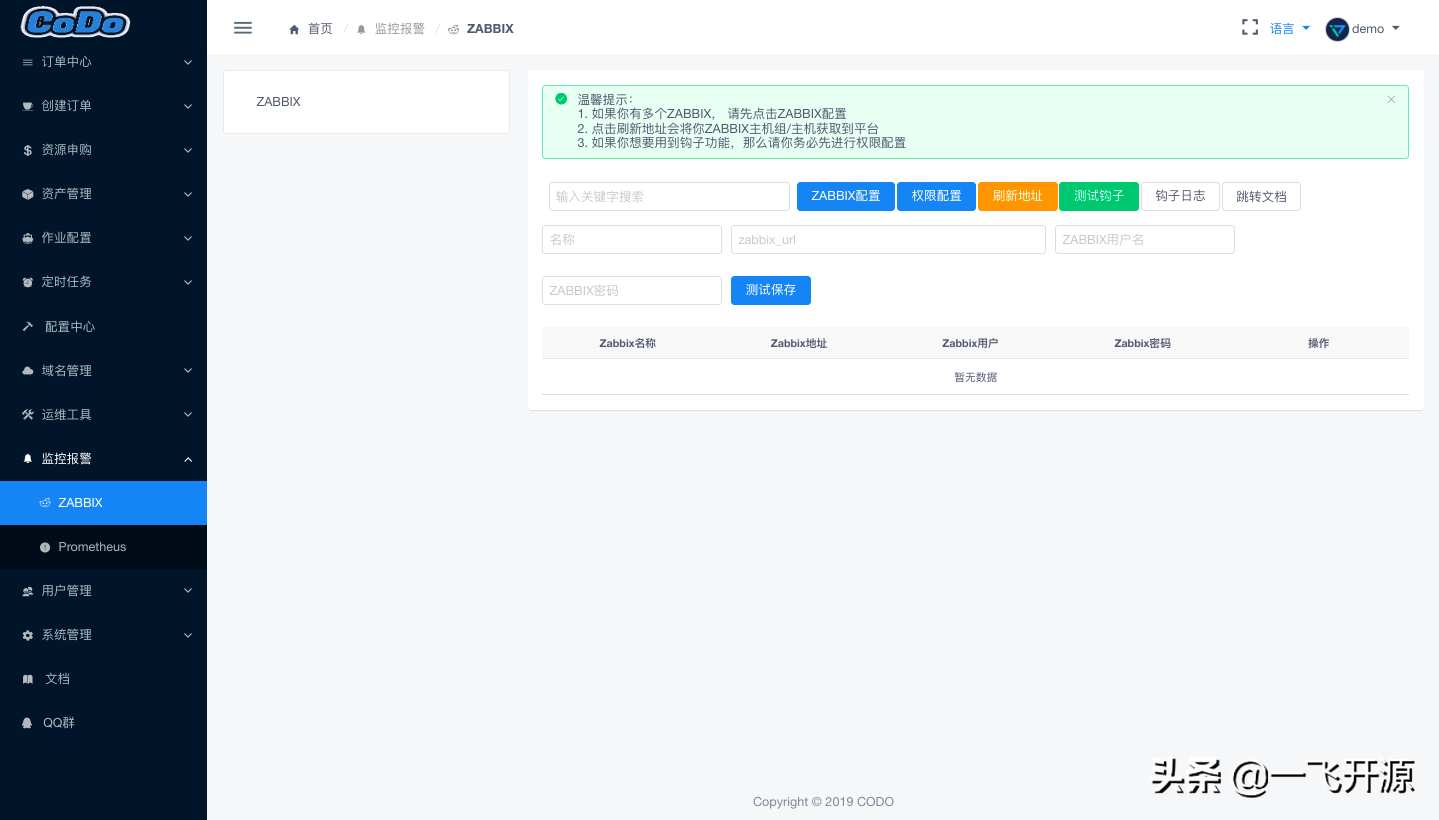Click the green check icon in alert

coord(561,99)
